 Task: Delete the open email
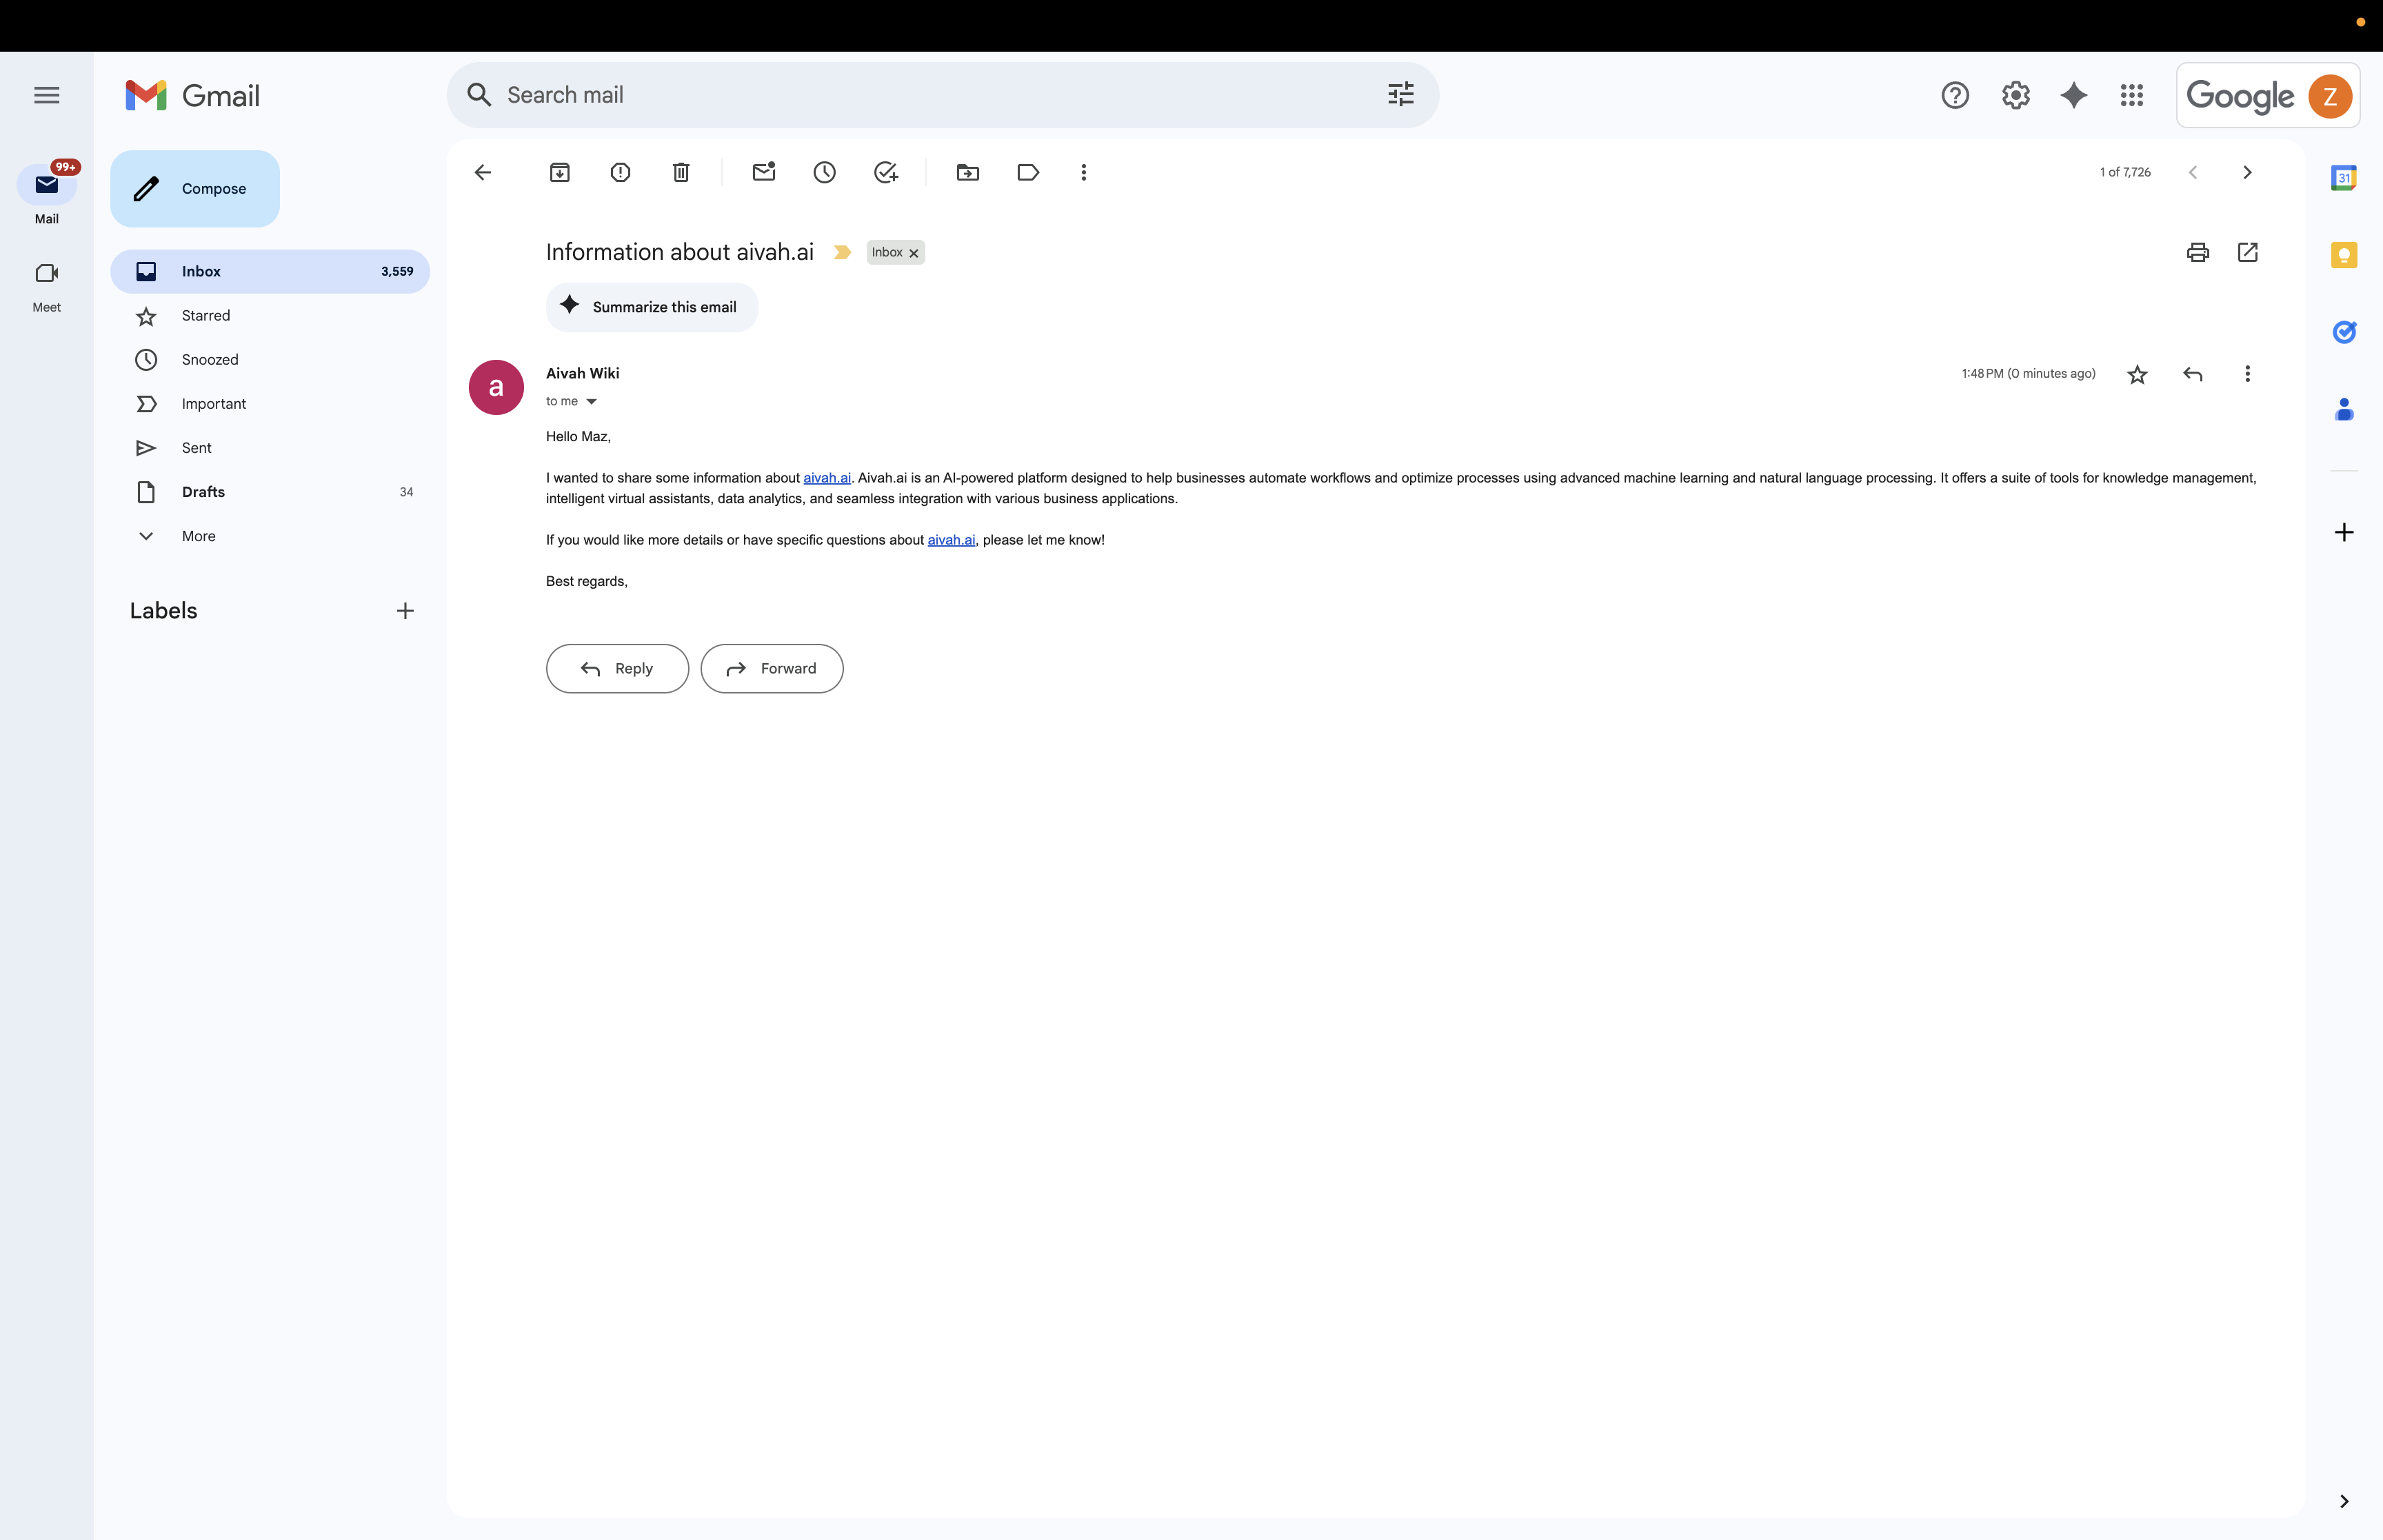tap(681, 172)
